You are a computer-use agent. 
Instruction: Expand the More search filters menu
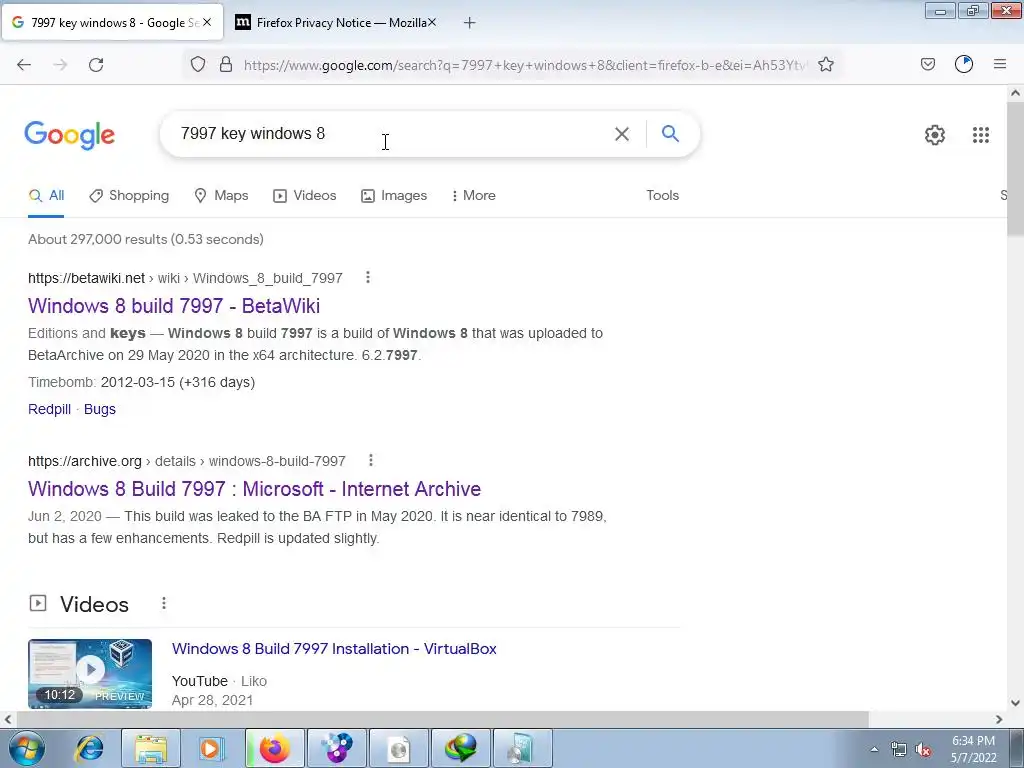pos(473,195)
